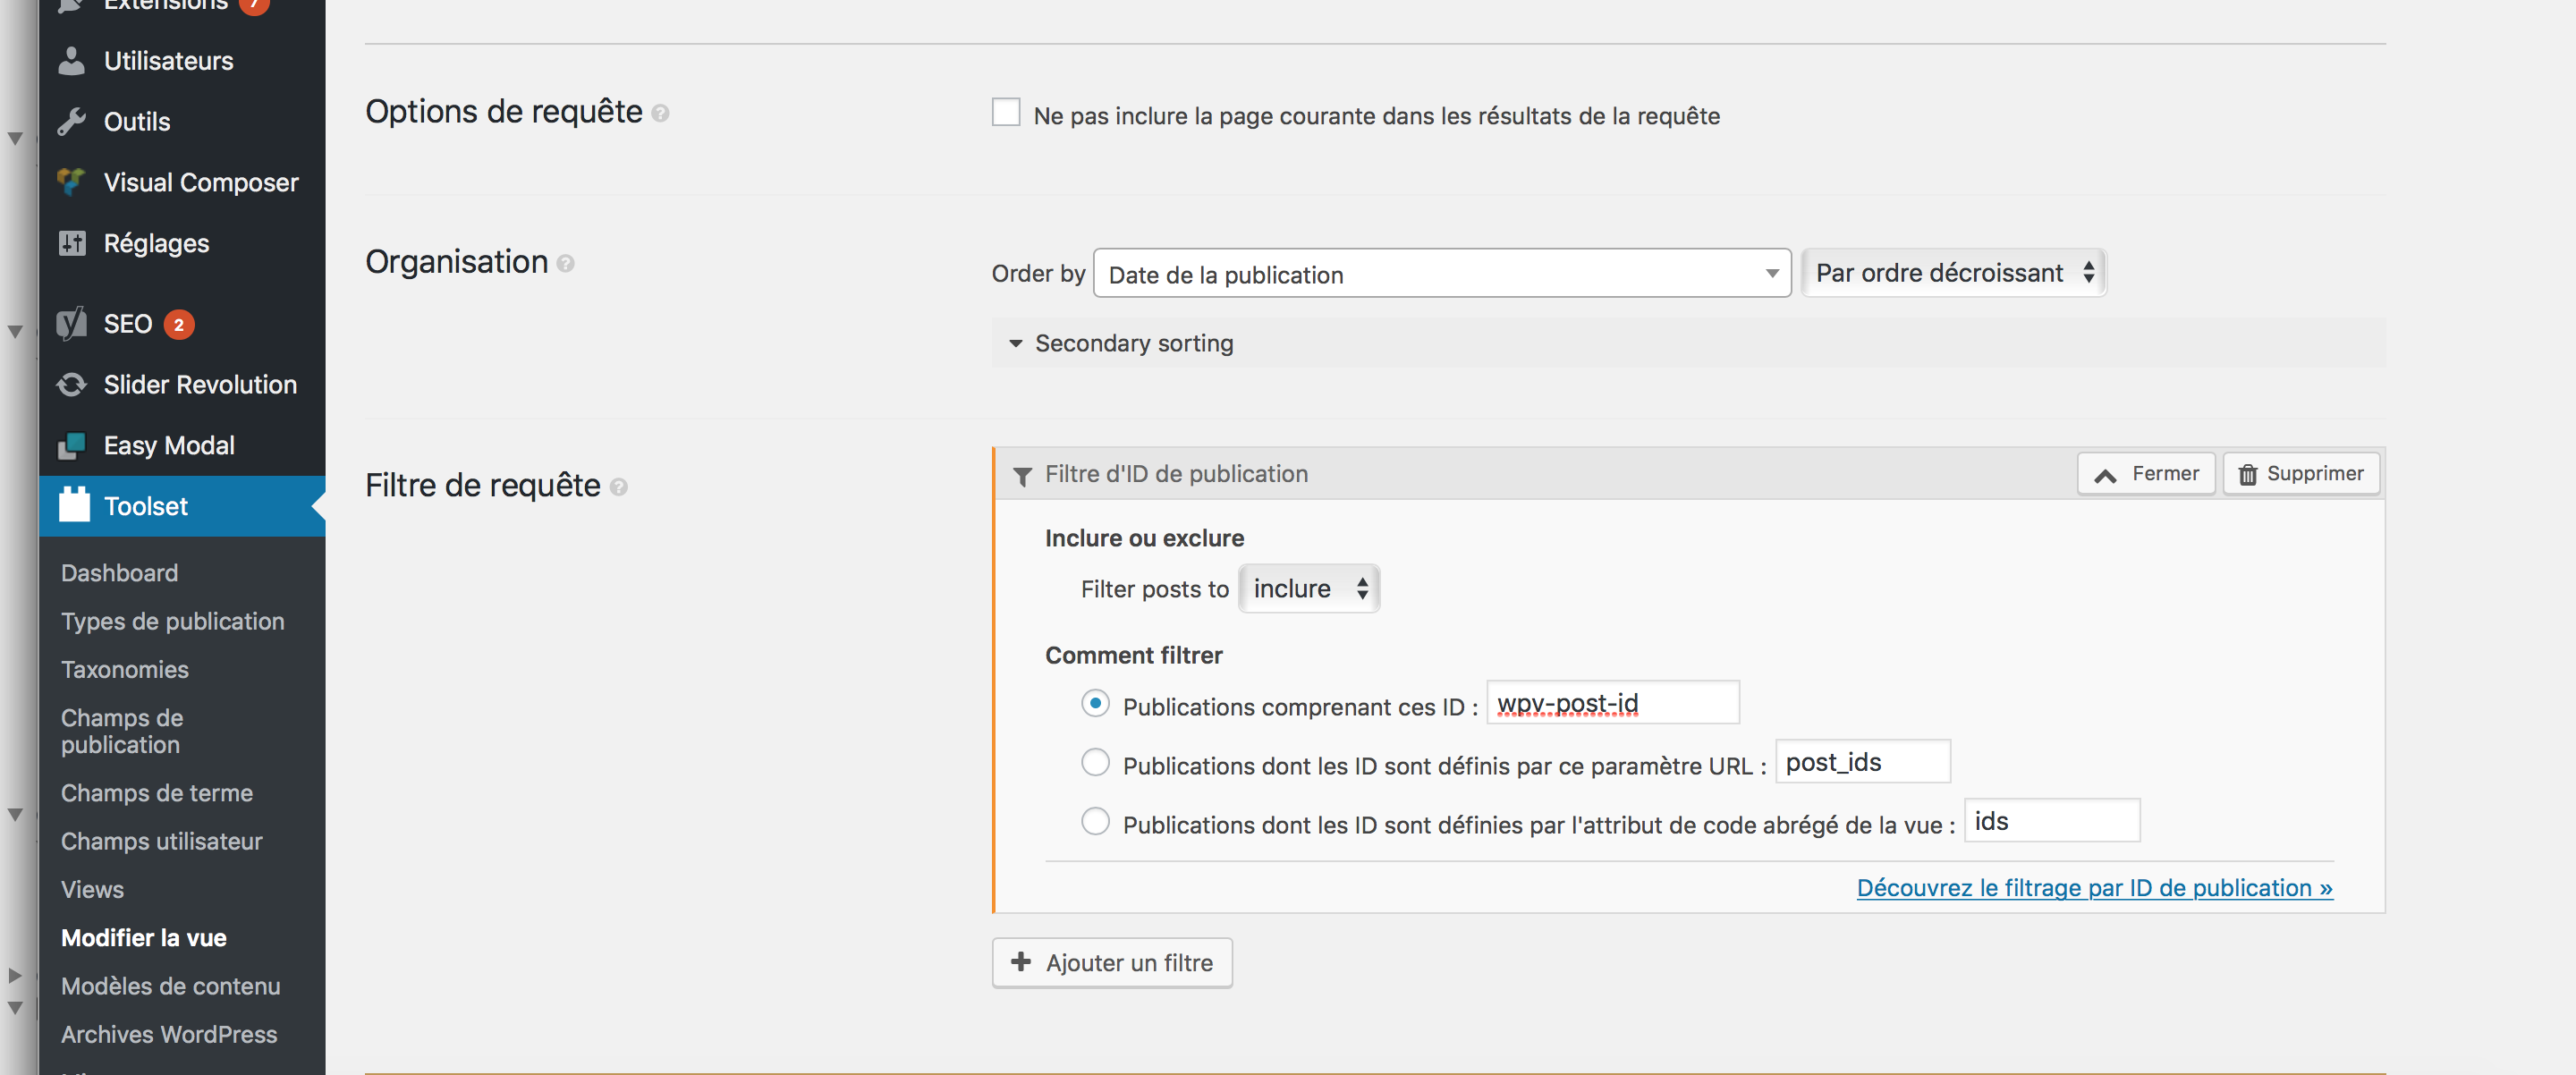Screen dimensions: 2576x1075
Task: Click the Visual Composer cube icon
Action: pos(71,182)
